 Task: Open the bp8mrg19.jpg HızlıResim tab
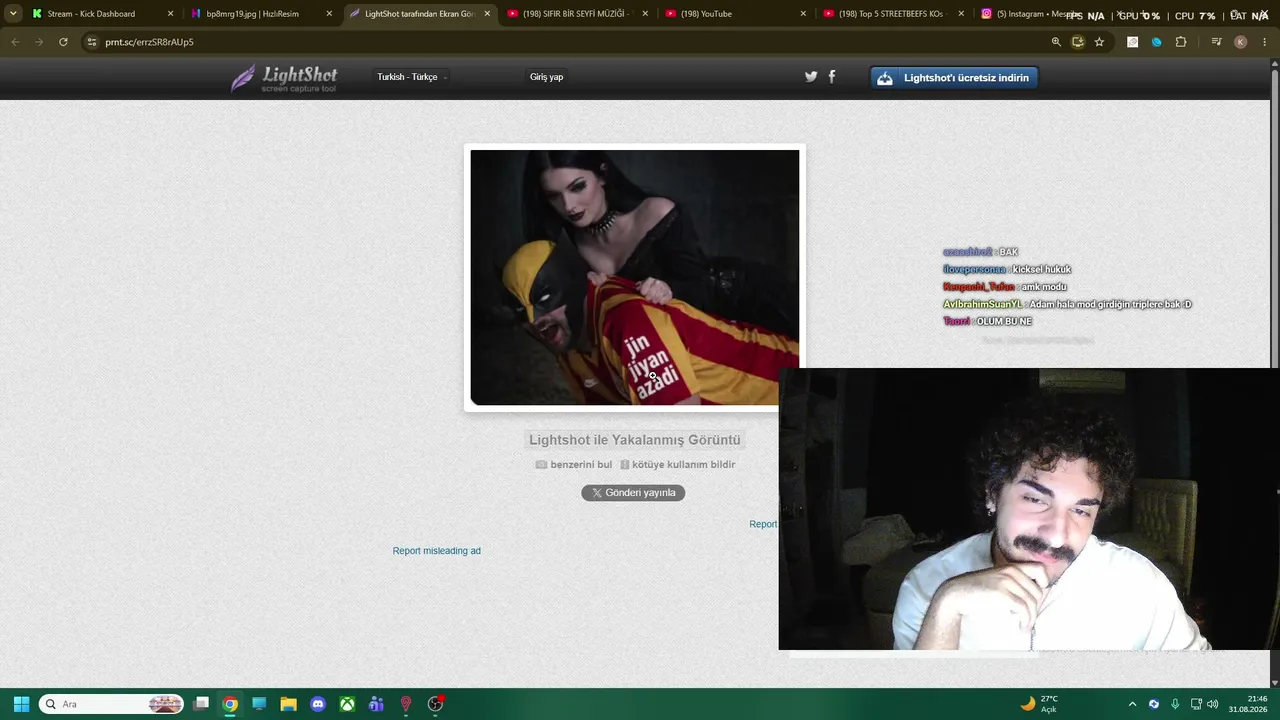coord(260,14)
